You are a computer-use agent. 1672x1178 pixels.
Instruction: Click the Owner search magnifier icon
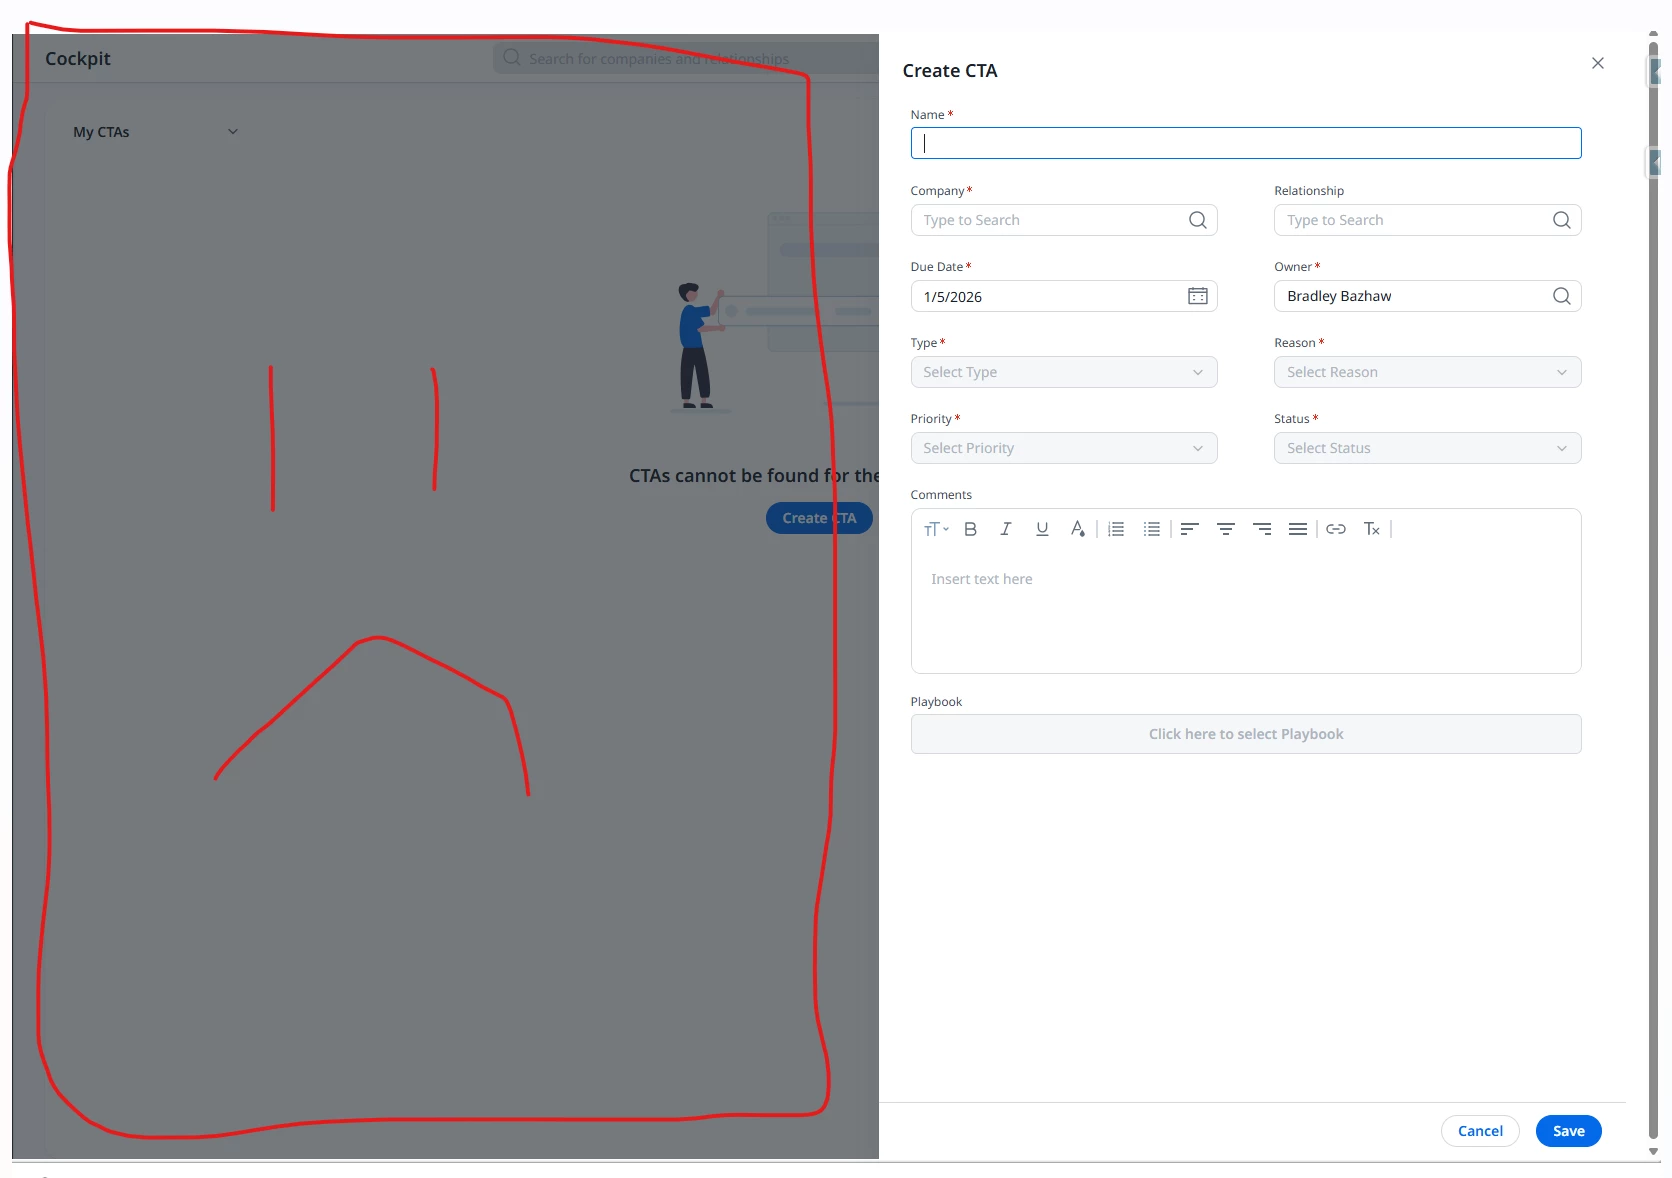tap(1561, 296)
